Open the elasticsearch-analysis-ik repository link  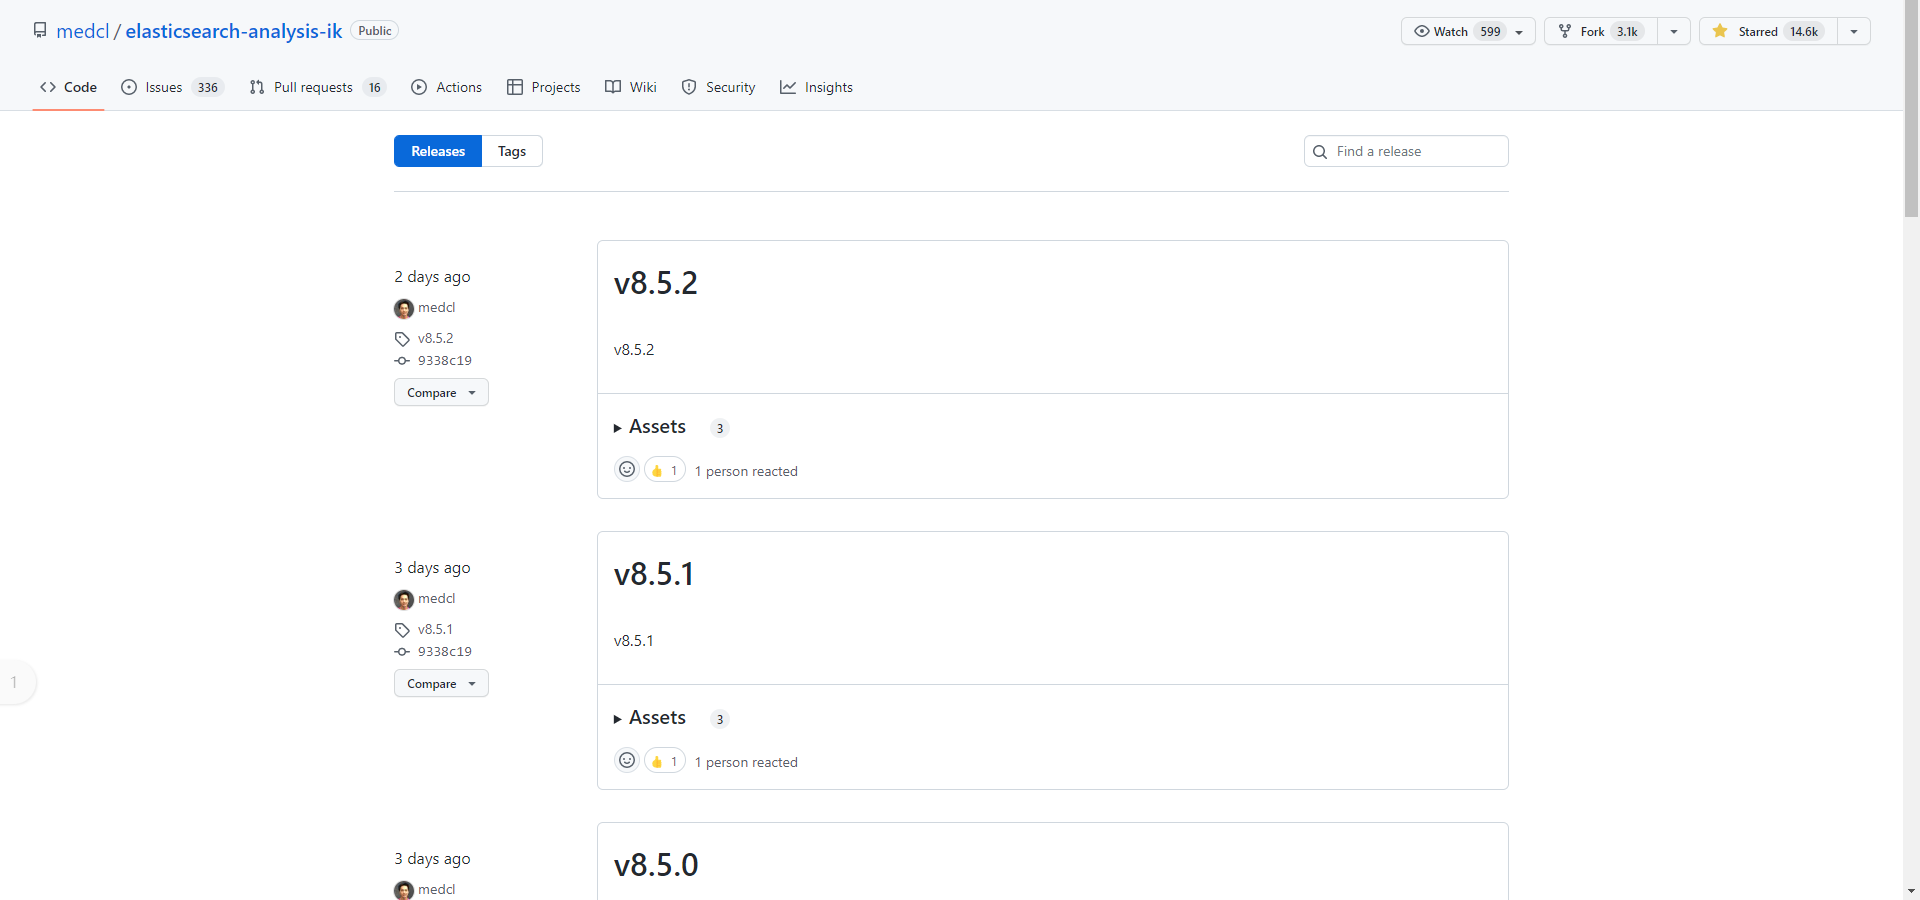[x=234, y=31]
